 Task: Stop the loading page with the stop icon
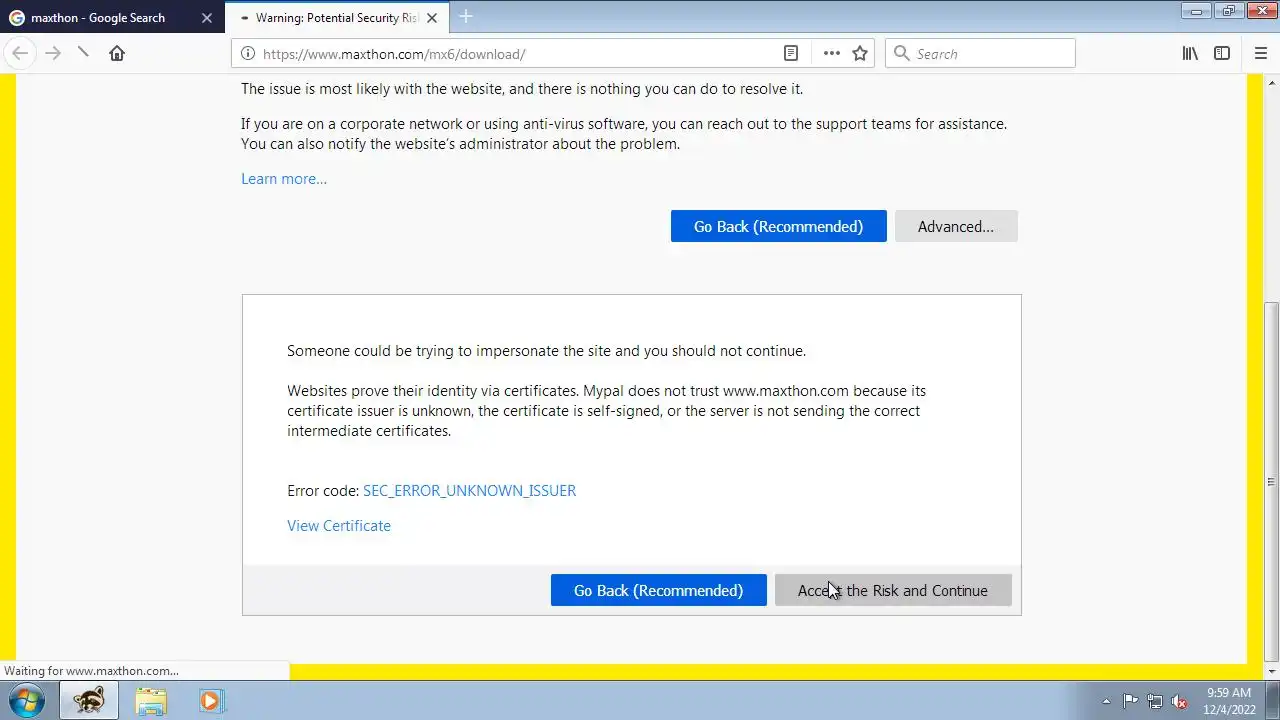point(84,53)
